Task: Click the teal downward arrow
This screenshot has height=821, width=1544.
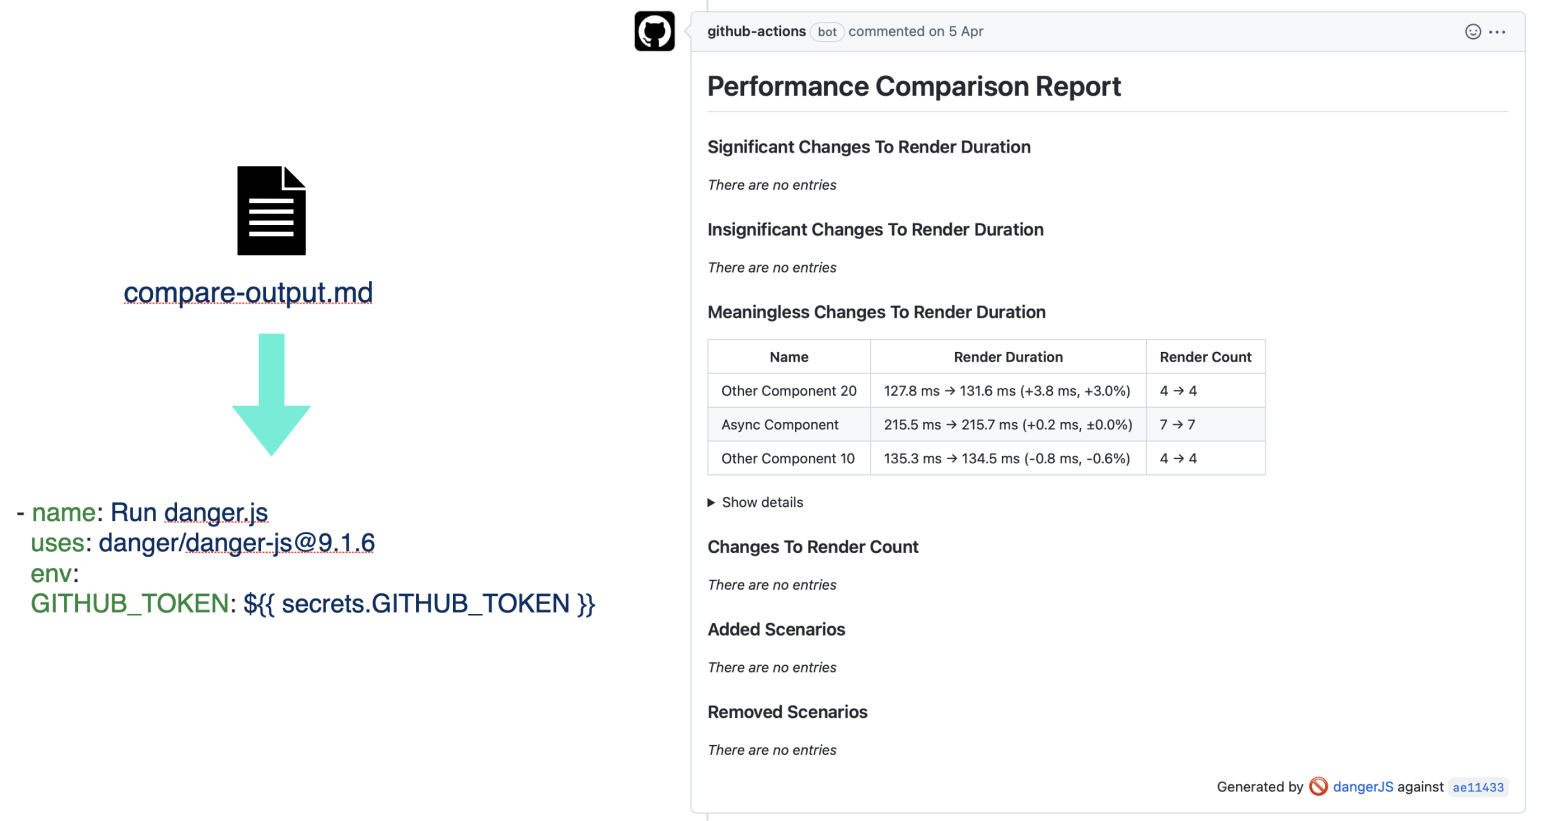Action: [x=271, y=394]
